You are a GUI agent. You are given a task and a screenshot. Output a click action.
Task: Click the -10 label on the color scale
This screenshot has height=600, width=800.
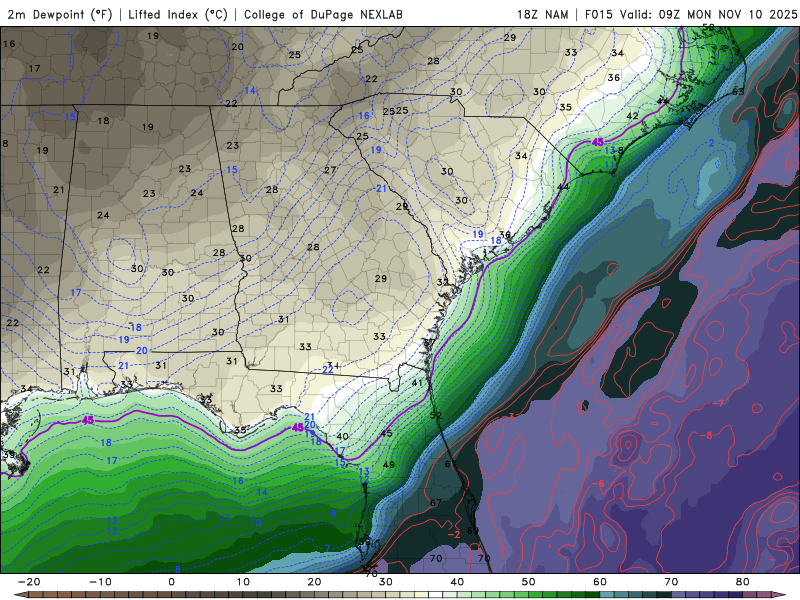pyautogui.click(x=100, y=582)
